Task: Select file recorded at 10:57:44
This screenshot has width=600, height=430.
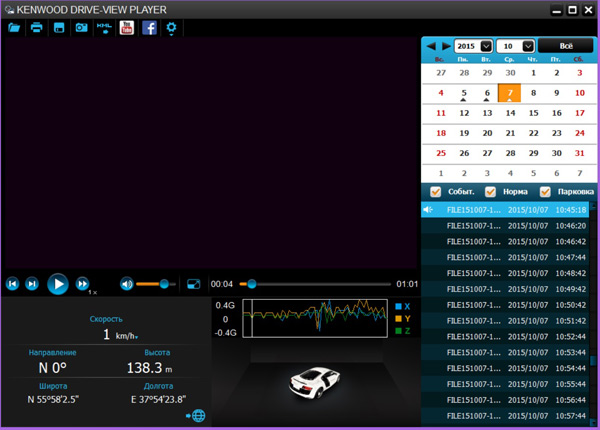Action: 505,416
